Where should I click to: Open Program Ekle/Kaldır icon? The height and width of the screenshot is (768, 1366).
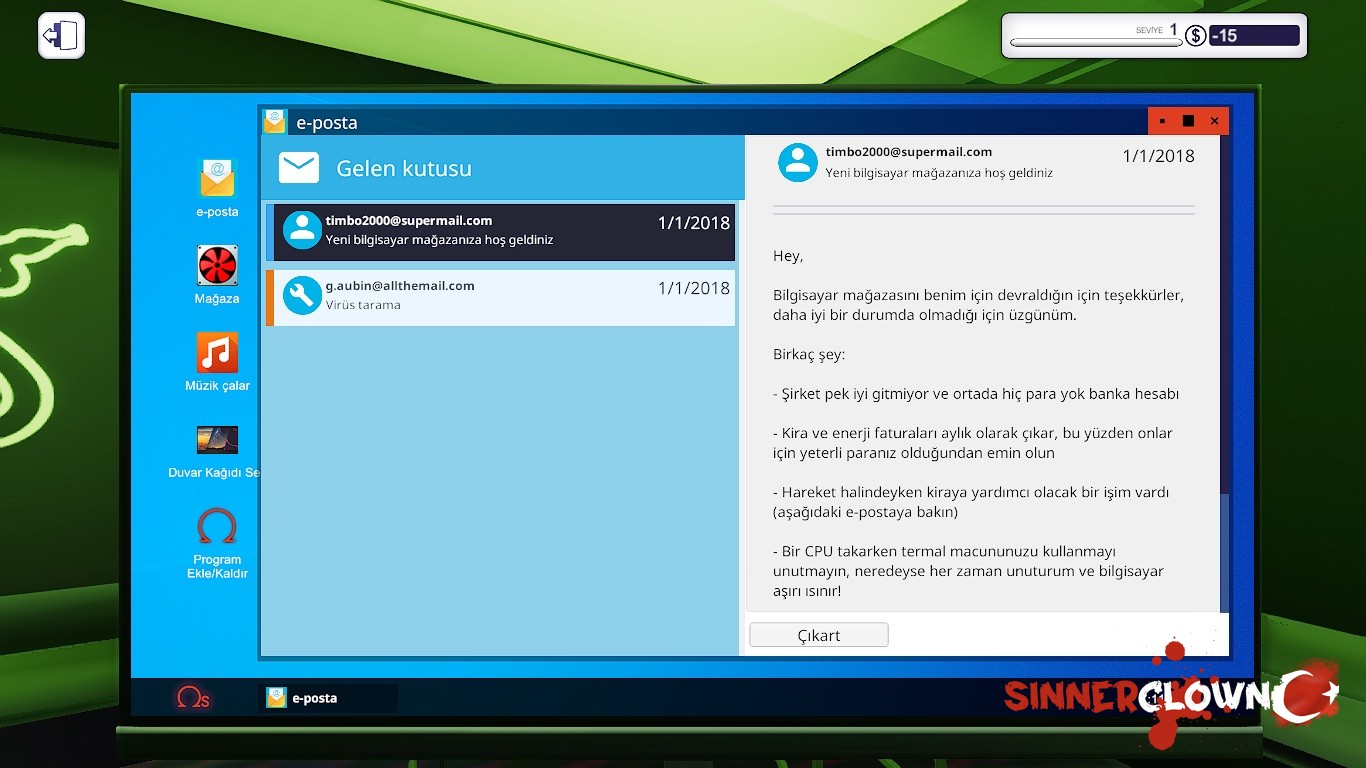coord(217,527)
